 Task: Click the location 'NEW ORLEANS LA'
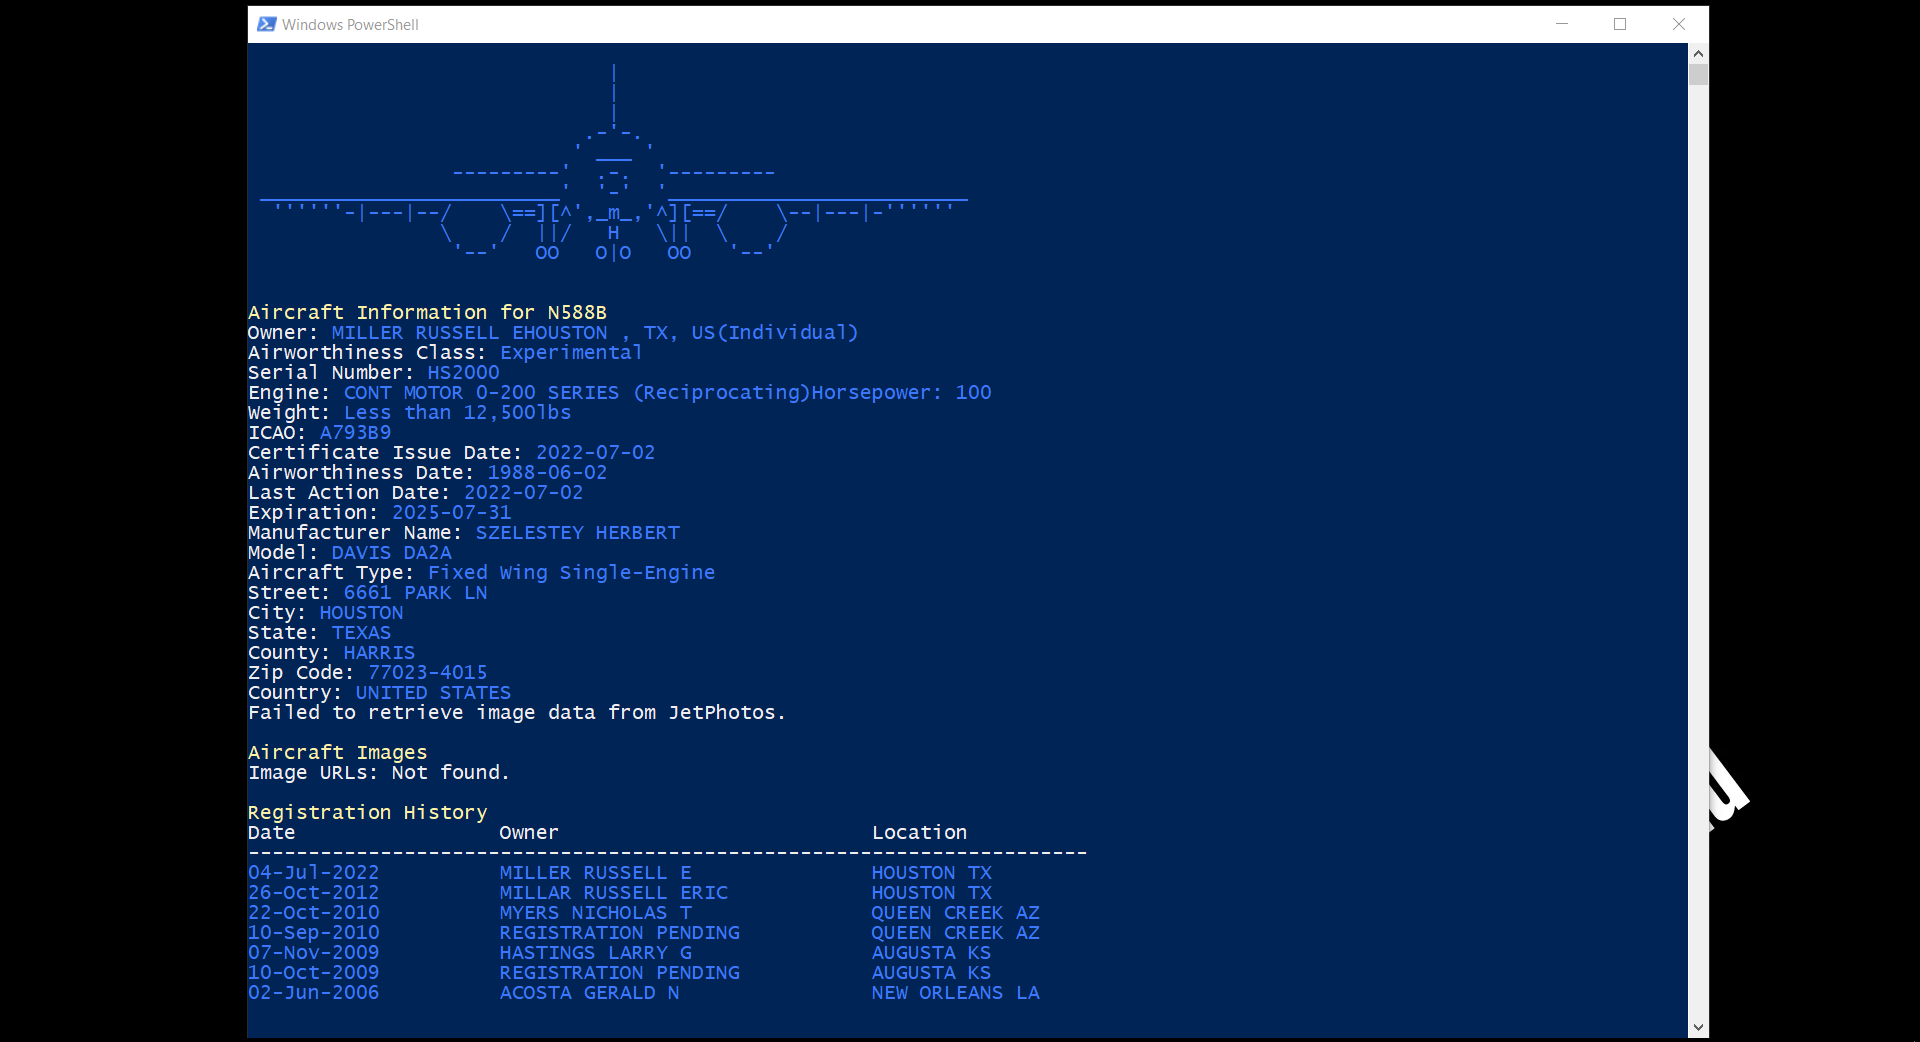coord(955,993)
